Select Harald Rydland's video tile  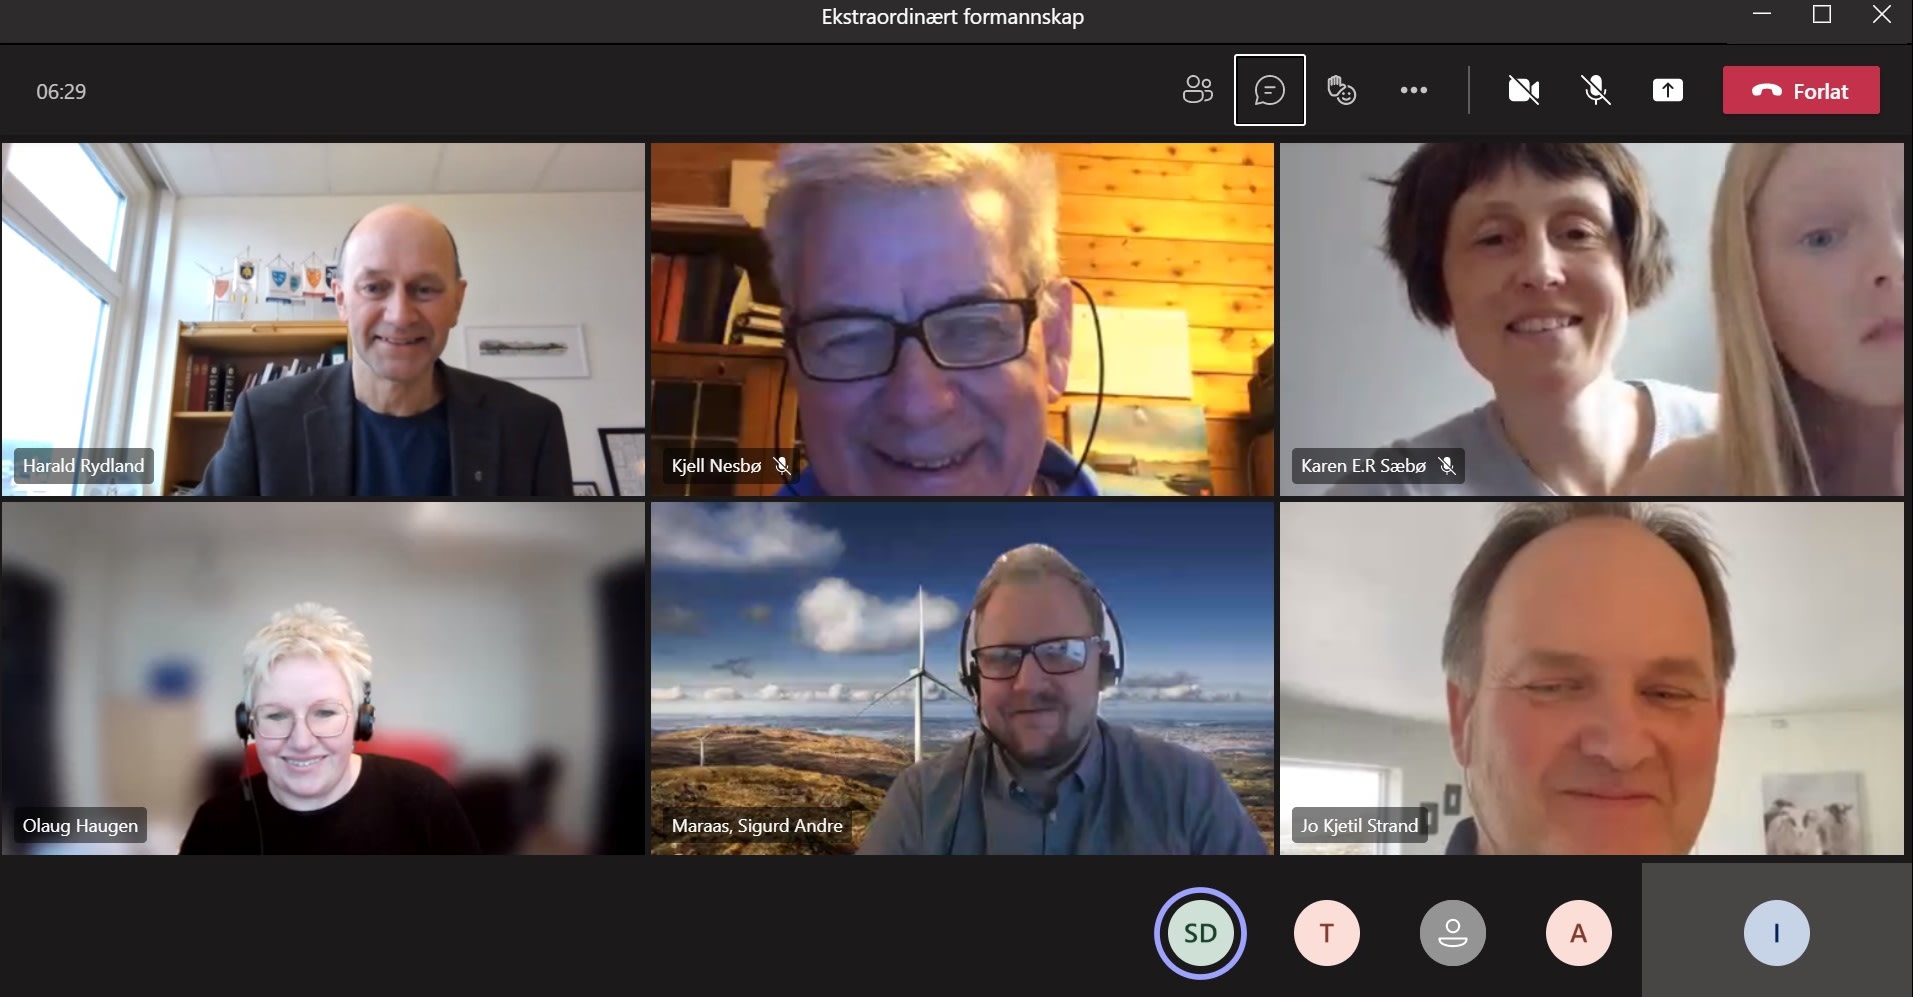click(x=323, y=319)
